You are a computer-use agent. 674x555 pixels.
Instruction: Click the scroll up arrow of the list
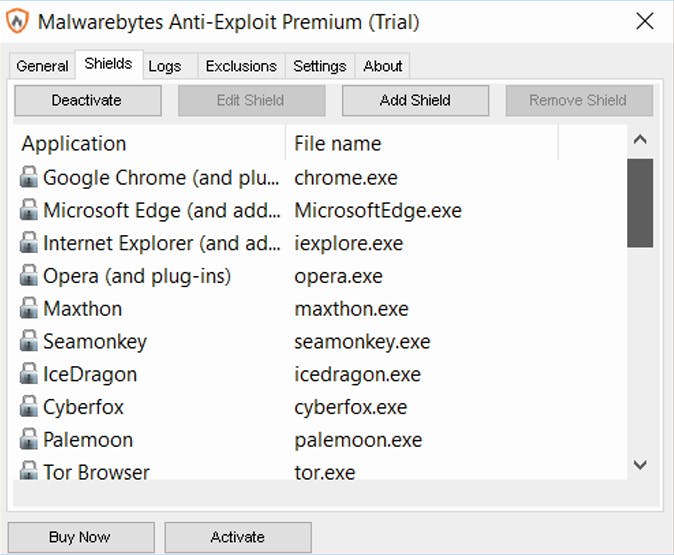click(x=641, y=141)
